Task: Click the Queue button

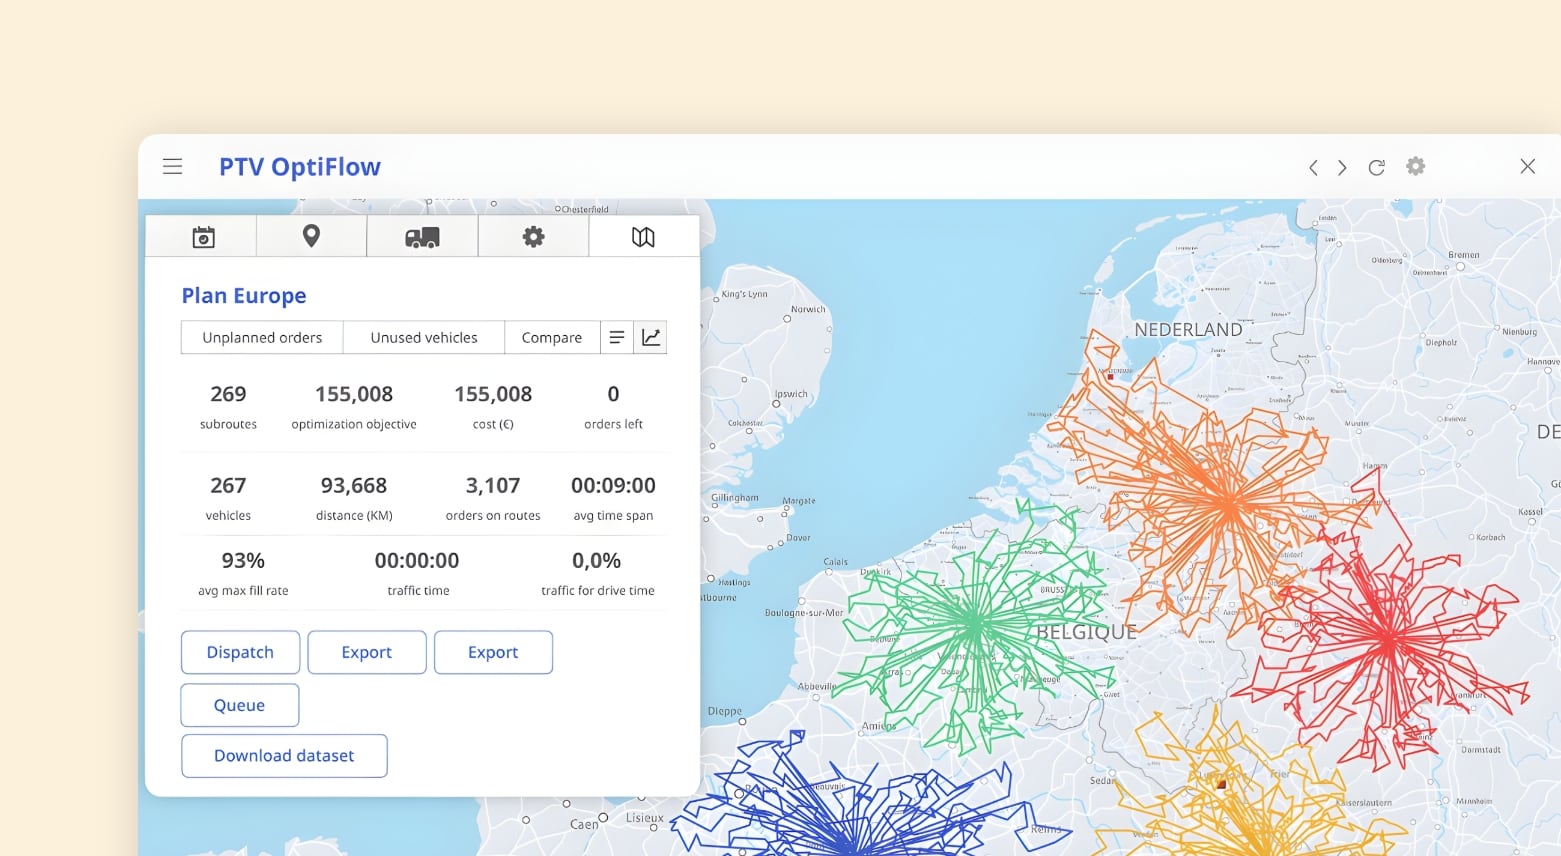Action: coord(239,705)
